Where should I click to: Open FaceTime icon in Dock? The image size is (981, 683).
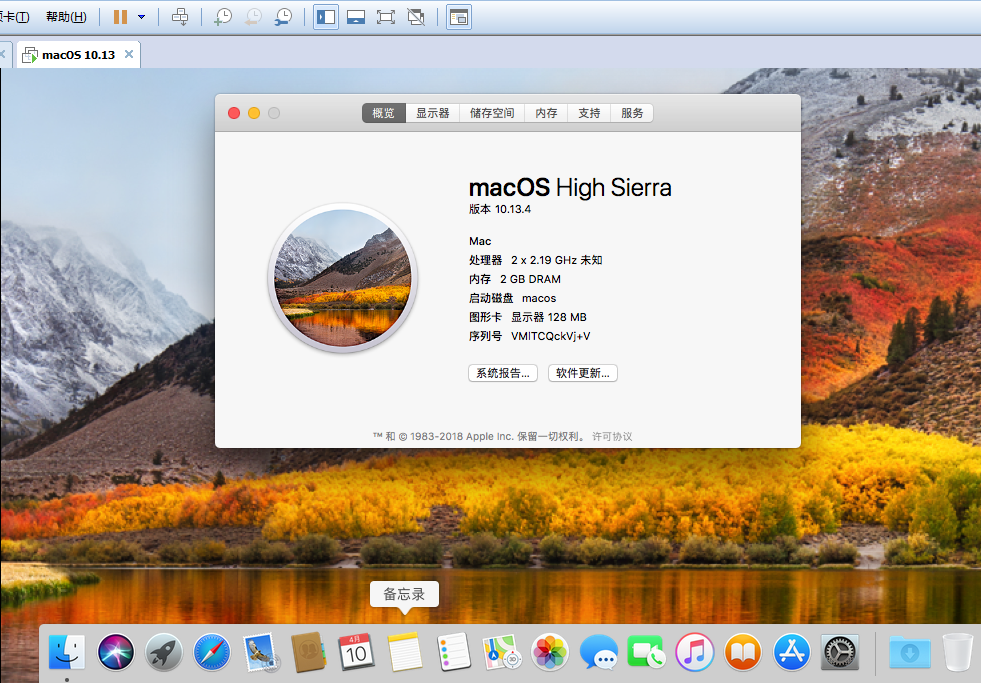(646, 652)
